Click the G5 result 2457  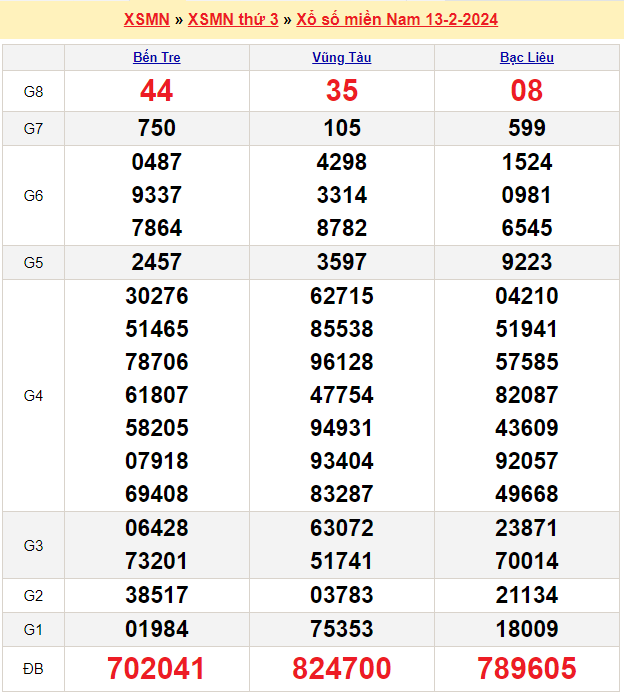click(x=157, y=262)
